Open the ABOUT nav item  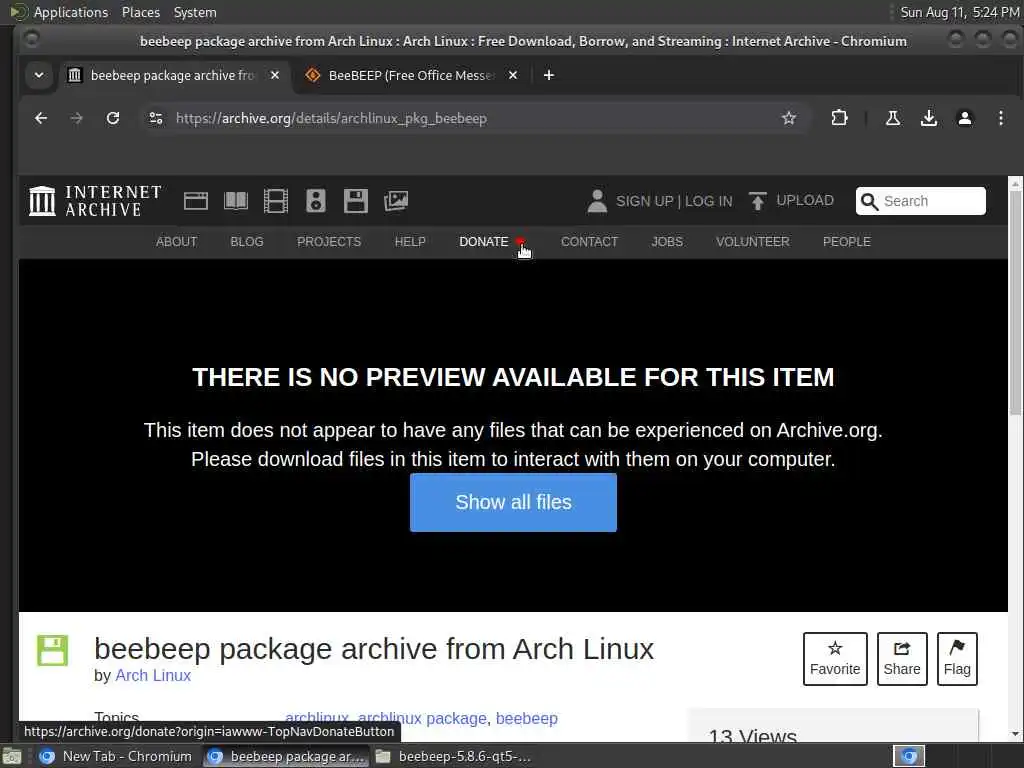(176, 242)
